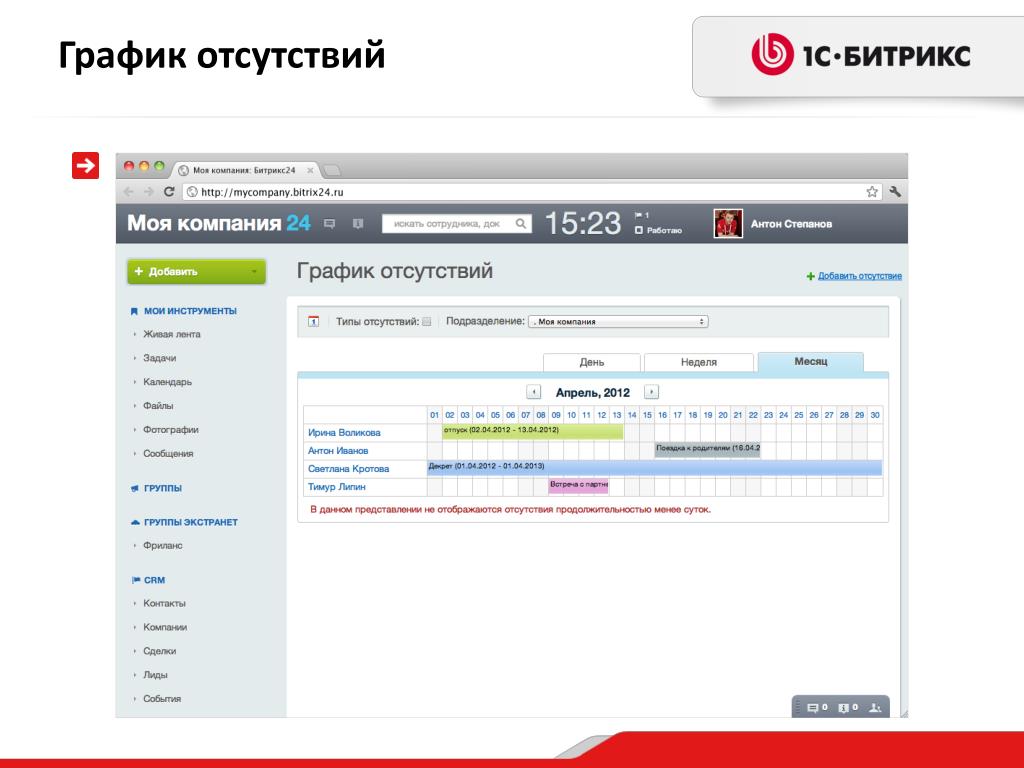Click the pink Встреча с партнером bar

579,485
